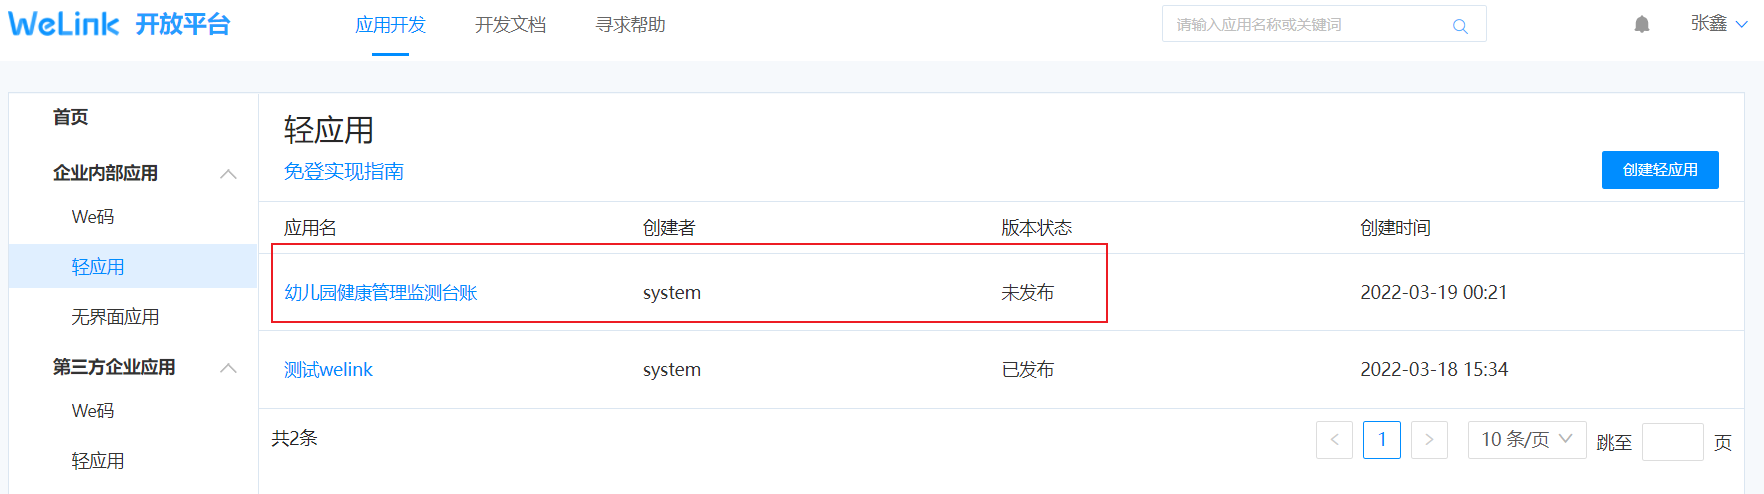Click the WeLink 开放平台 logo
The width and height of the screenshot is (1764, 494).
[x=120, y=24]
